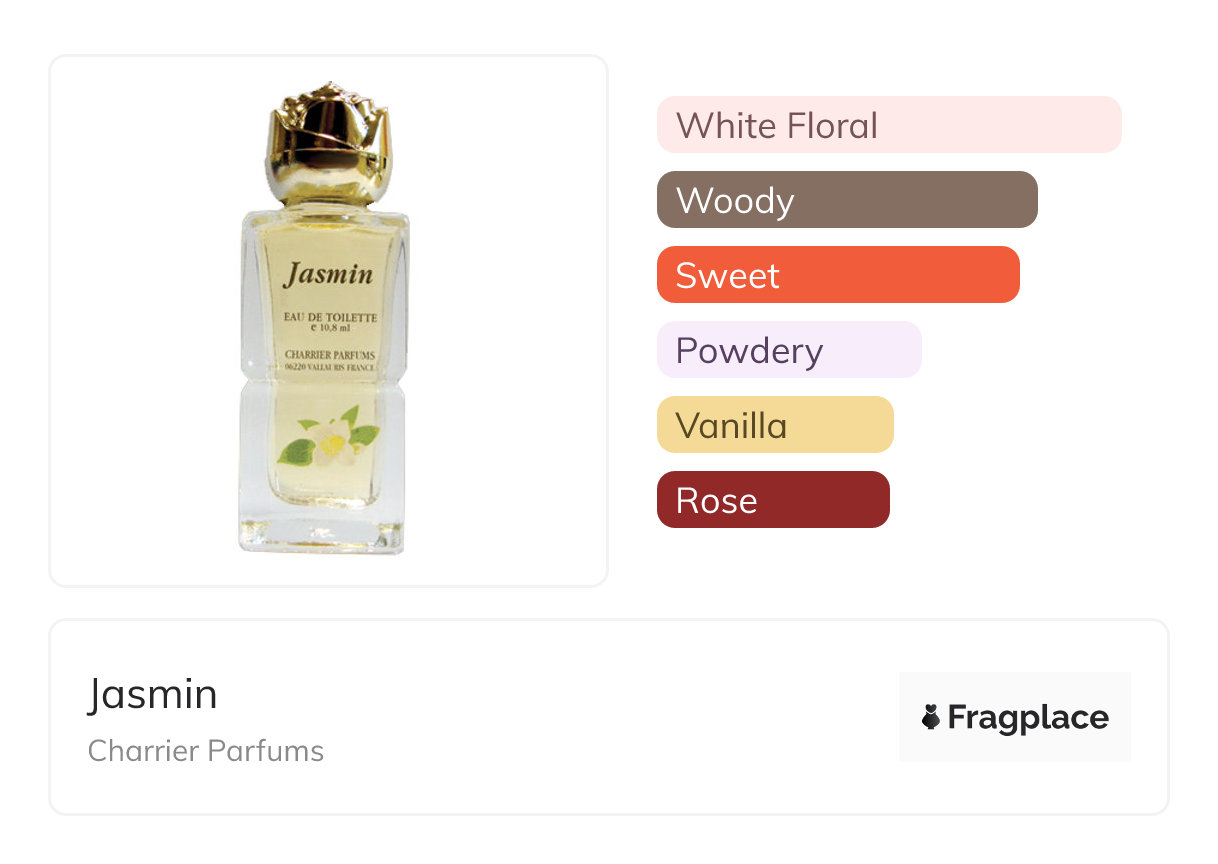This screenshot has width=1218, height=864.
Task: Open the Jasmin perfume title
Action: pyautogui.click(x=152, y=694)
